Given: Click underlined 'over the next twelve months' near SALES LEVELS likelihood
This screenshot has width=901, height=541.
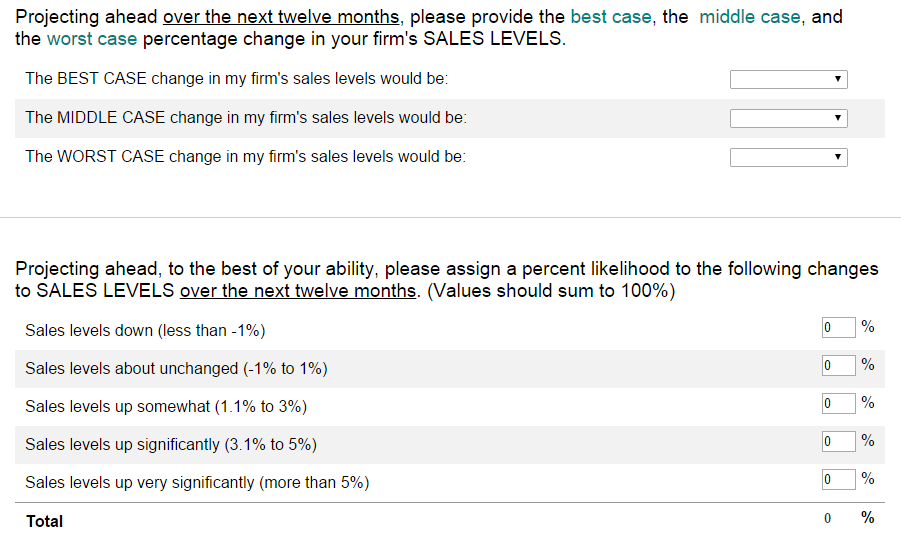Looking at the screenshot, I should point(298,290).
